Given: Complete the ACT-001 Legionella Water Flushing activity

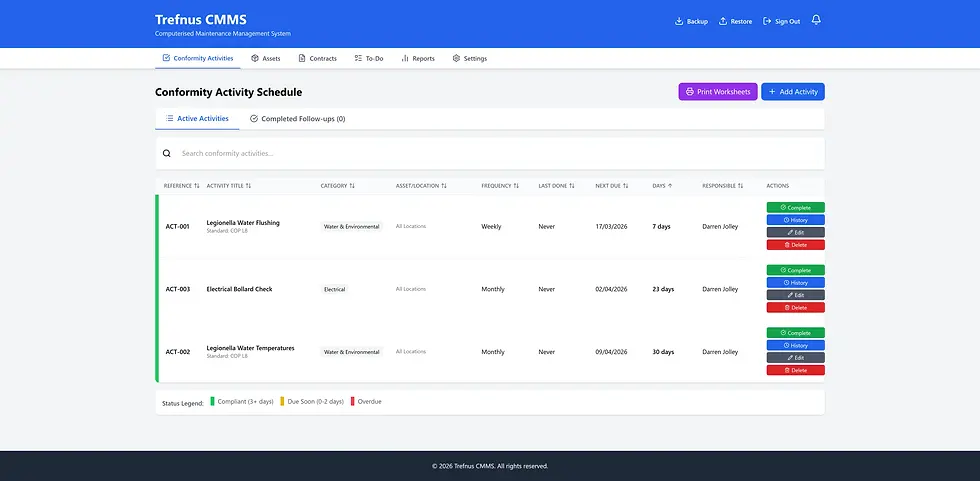Looking at the screenshot, I should pos(796,207).
